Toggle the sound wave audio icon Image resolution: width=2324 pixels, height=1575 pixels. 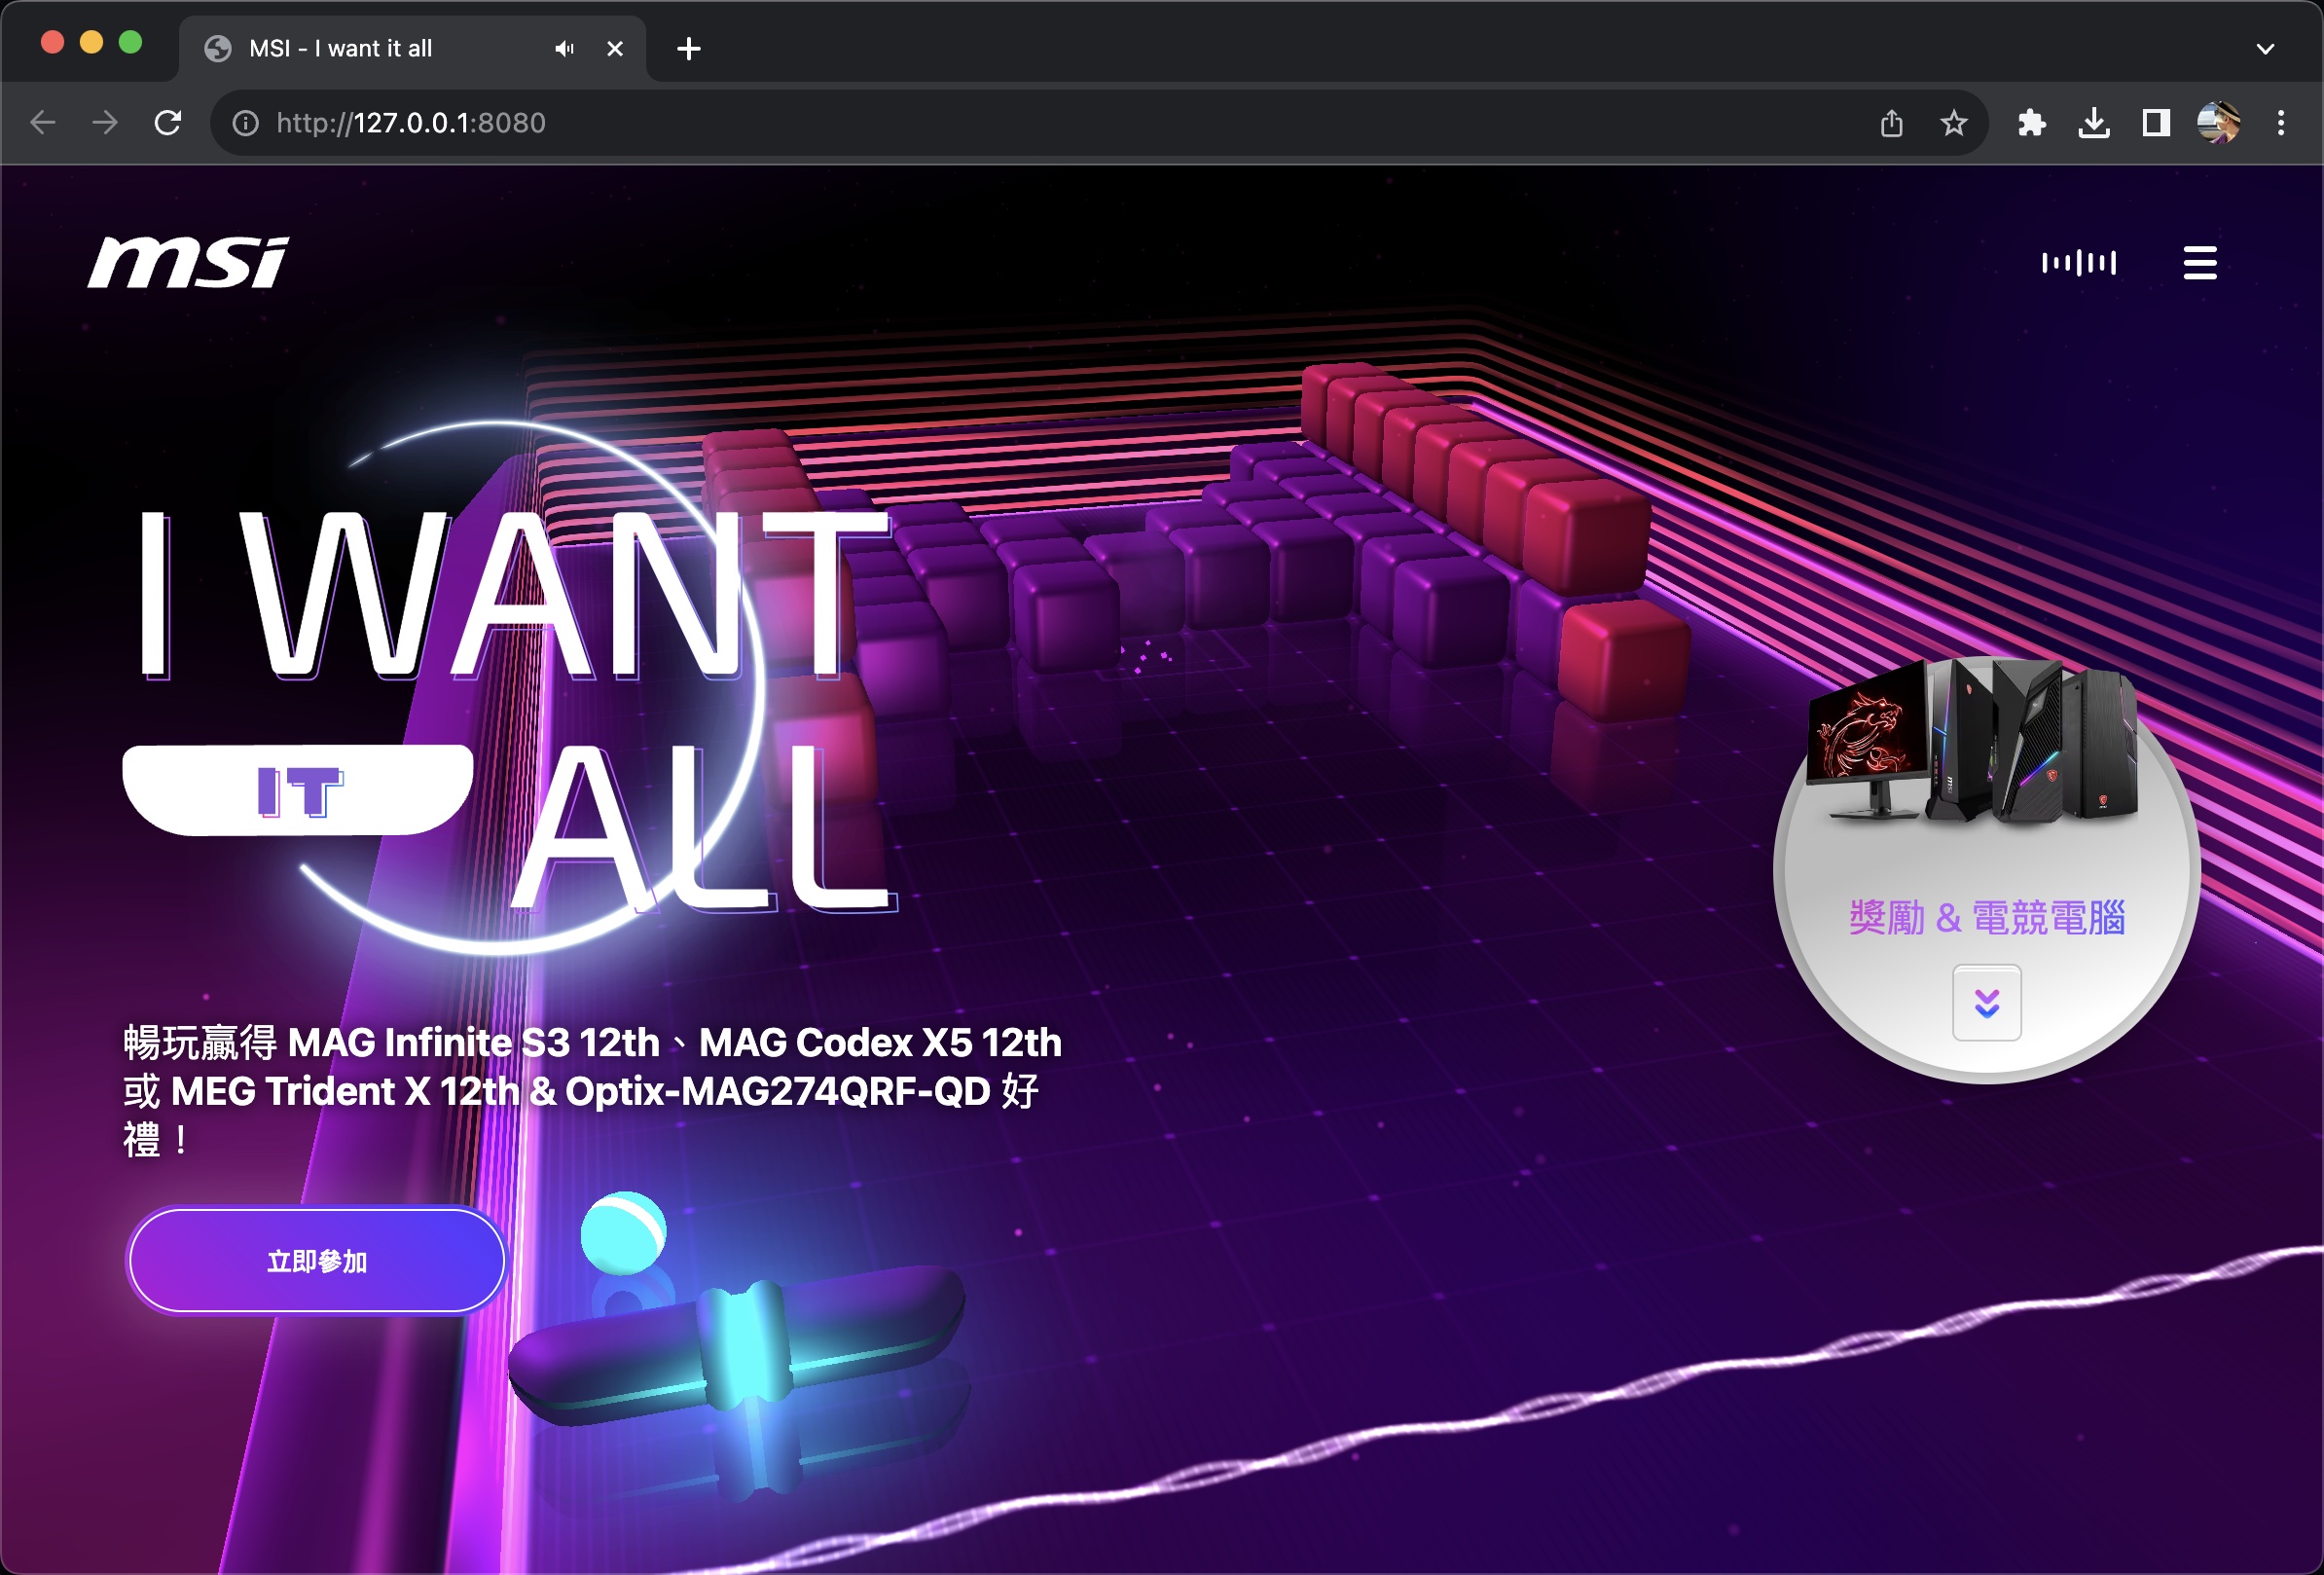point(2078,263)
